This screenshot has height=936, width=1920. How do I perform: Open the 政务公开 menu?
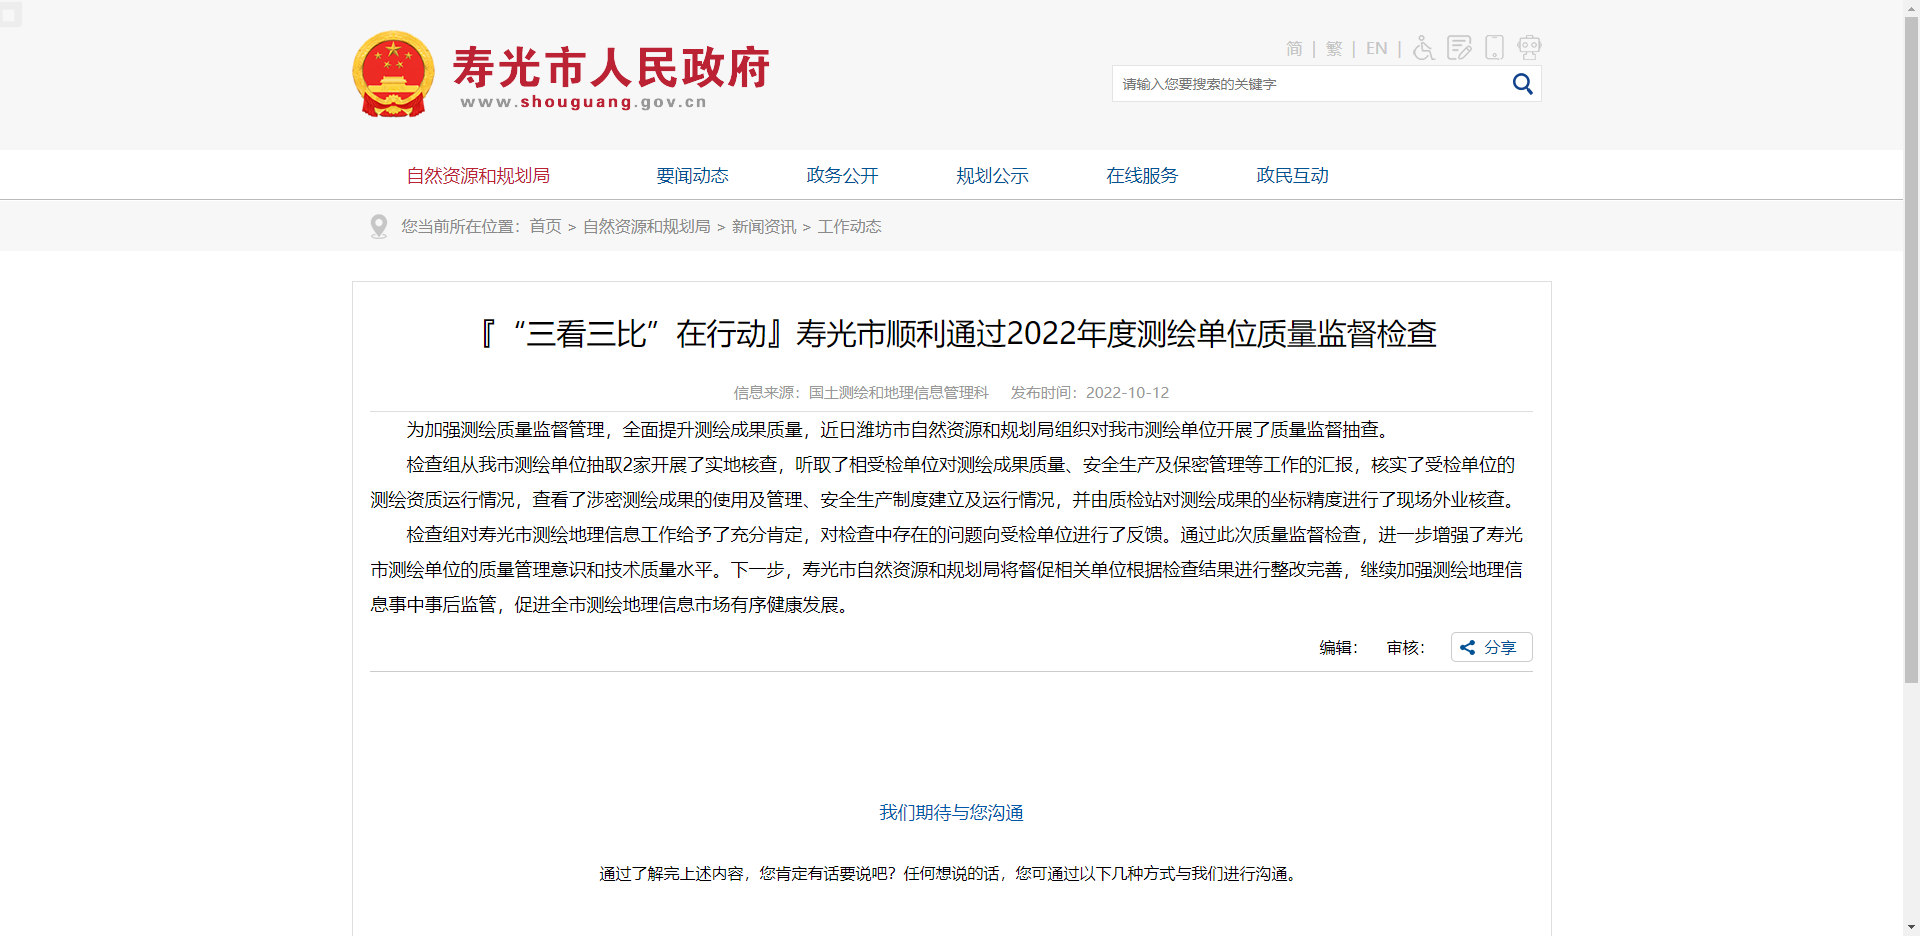pyautogui.click(x=841, y=175)
